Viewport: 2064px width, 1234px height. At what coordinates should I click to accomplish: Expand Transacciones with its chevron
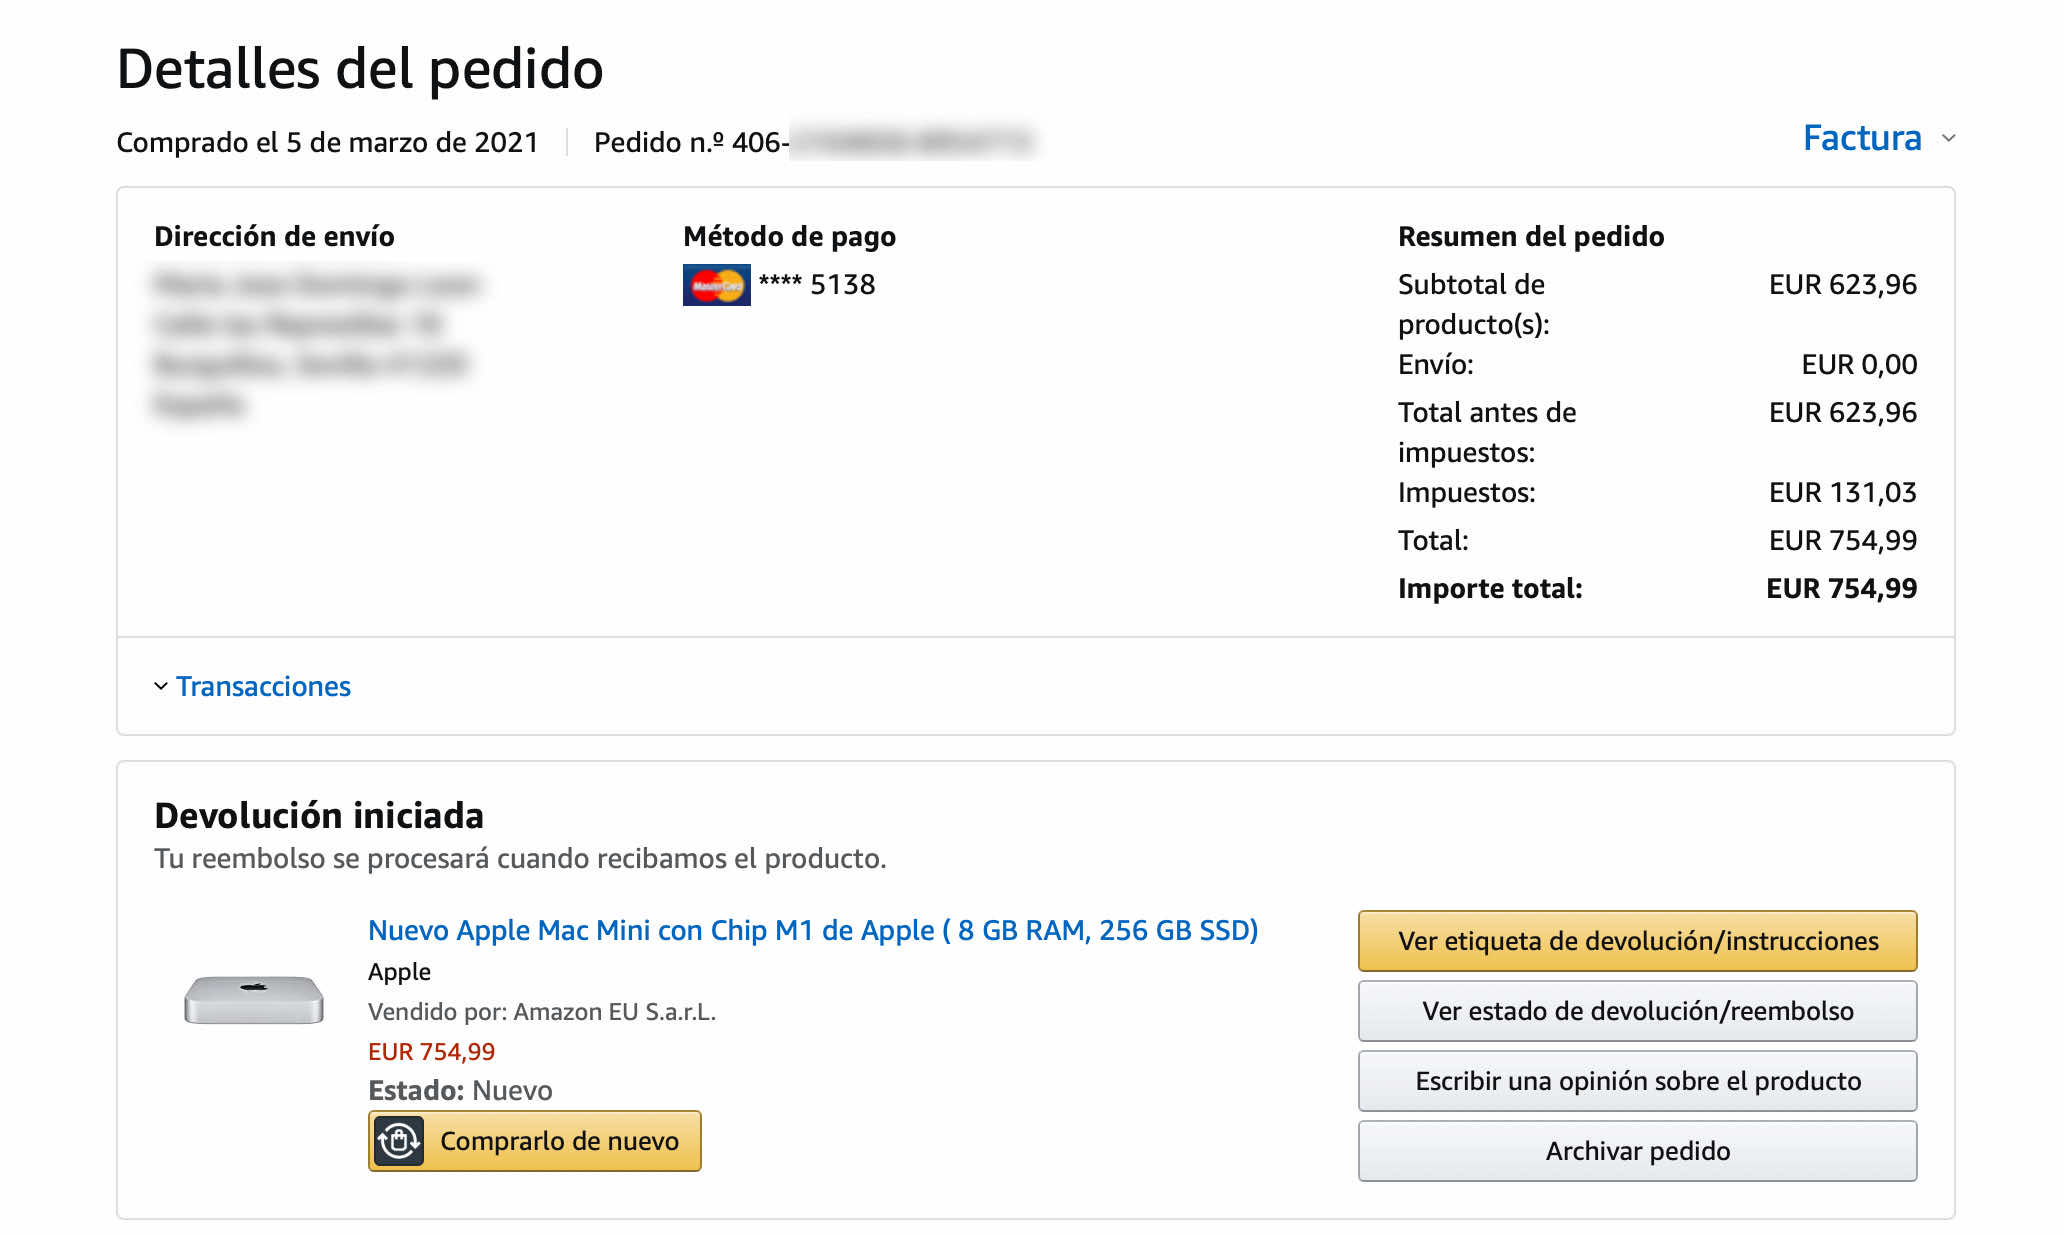click(x=161, y=686)
